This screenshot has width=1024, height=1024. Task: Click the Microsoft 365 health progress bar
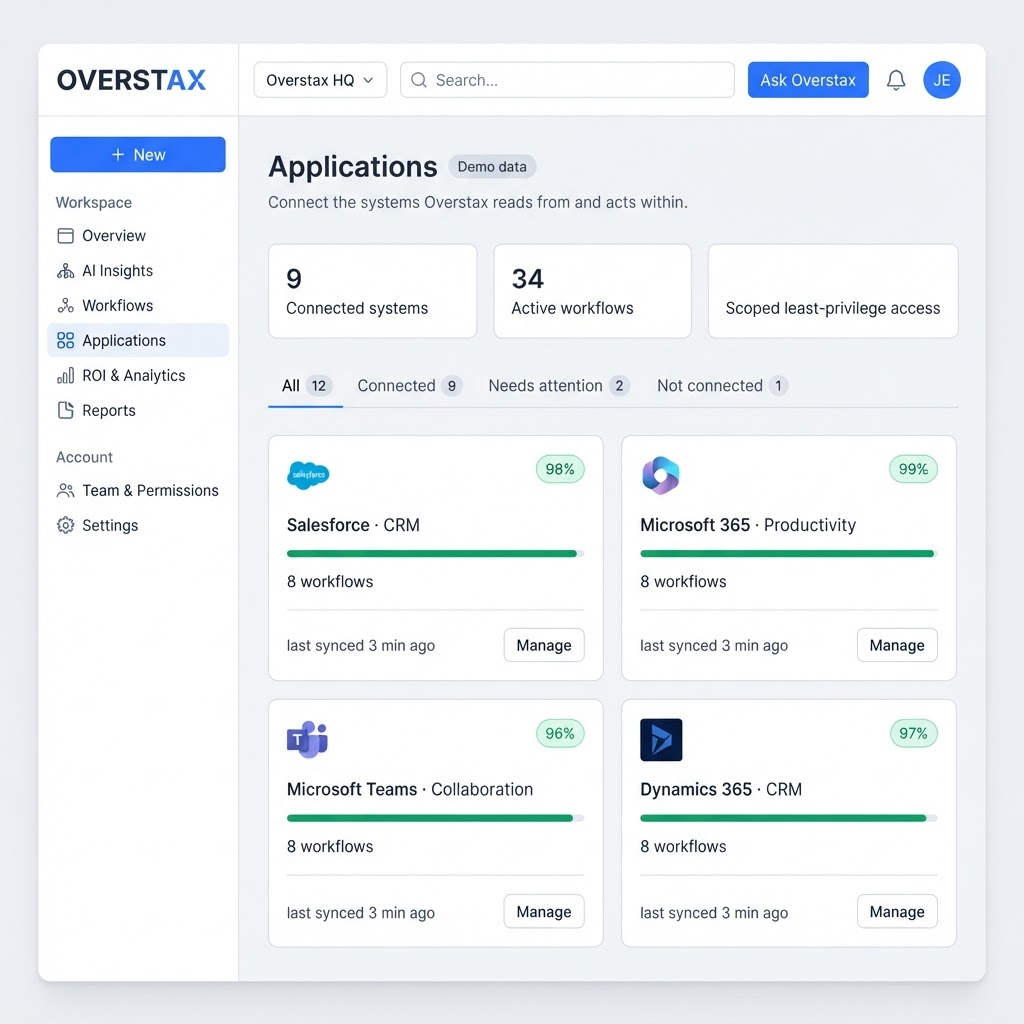point(789,554)
